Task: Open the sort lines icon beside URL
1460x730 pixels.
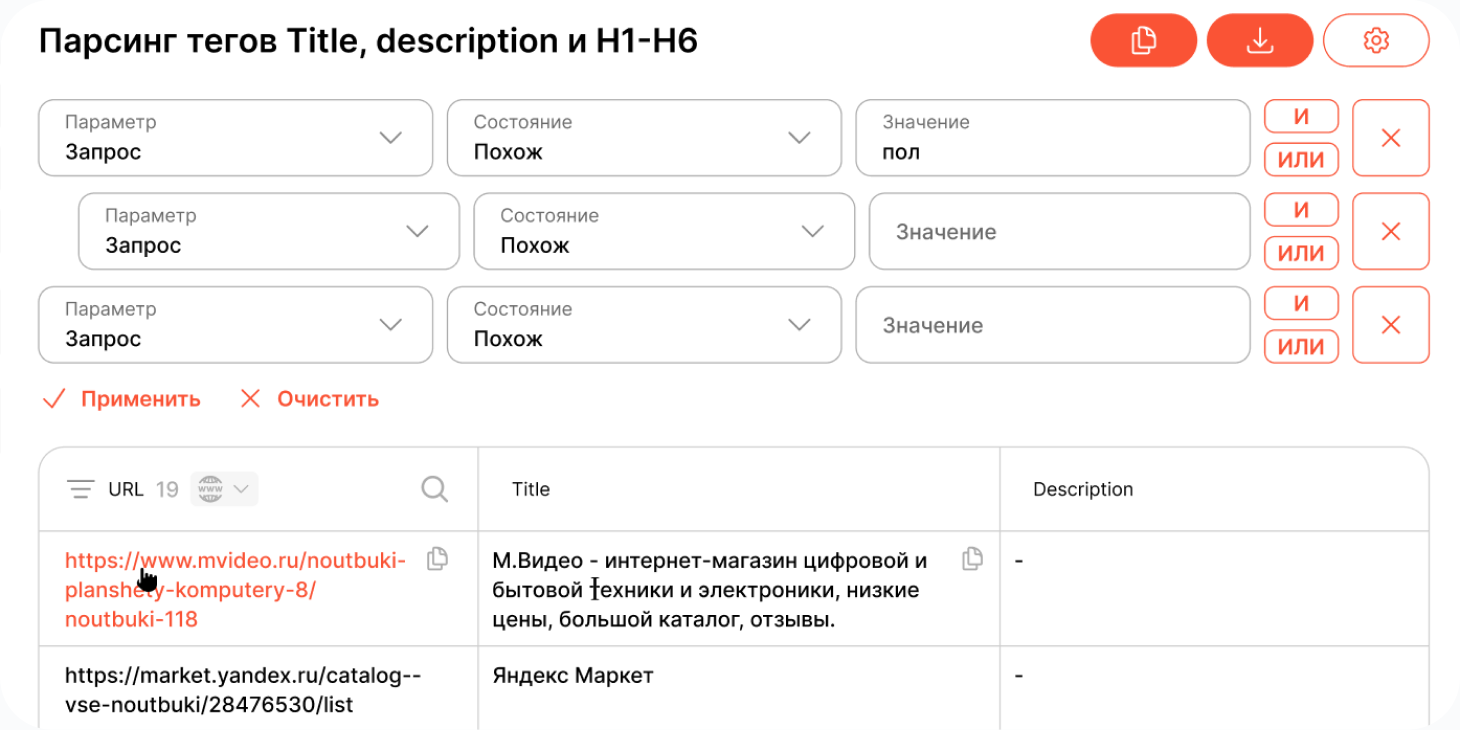Action: (80, 489)
